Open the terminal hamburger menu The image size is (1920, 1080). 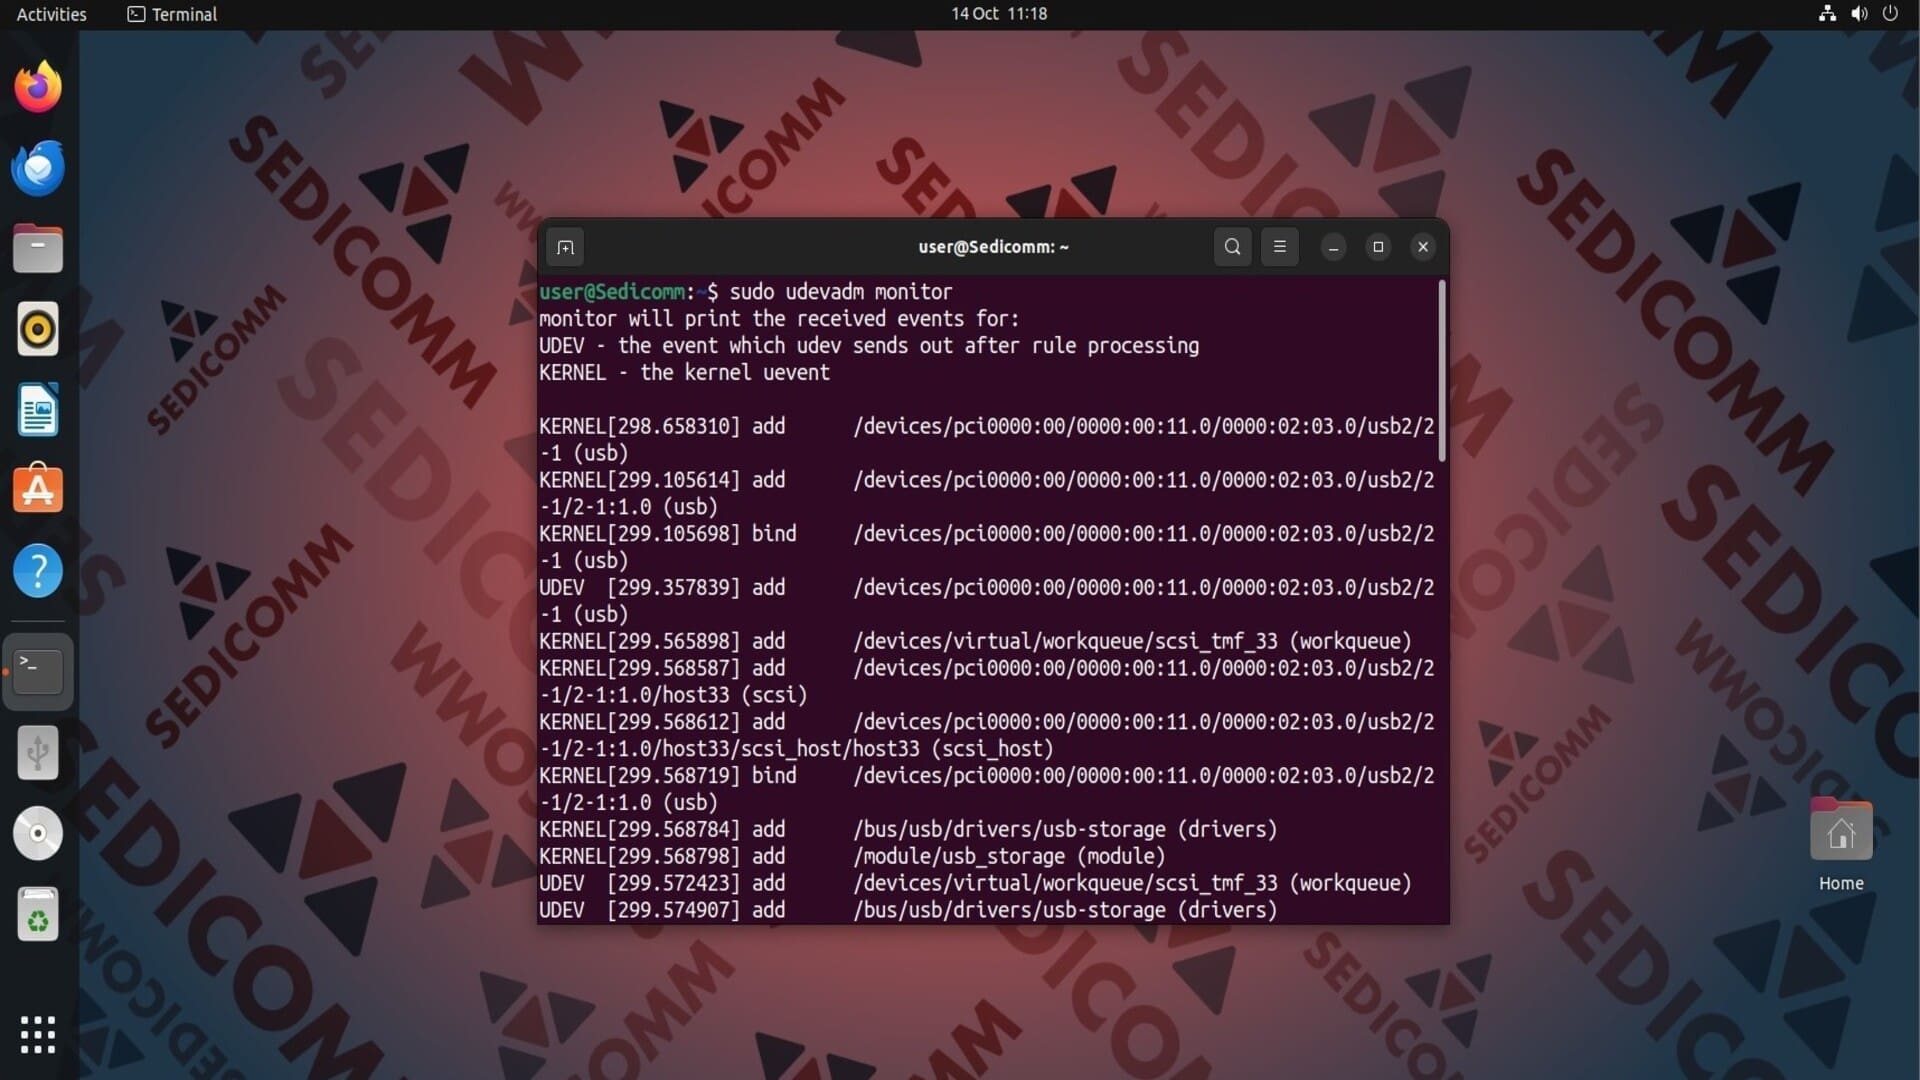[1279, 247]
